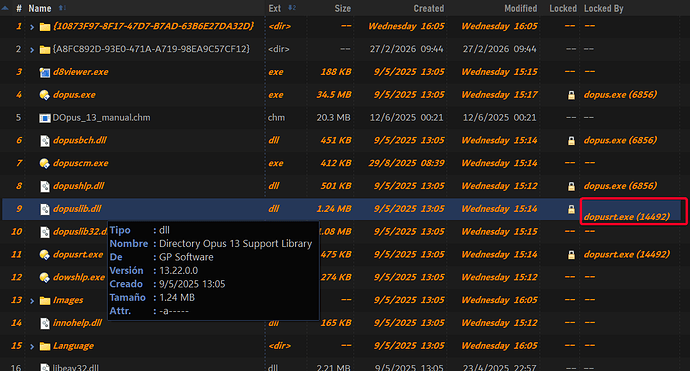Screen dimensions: 690x371
Task: Click the chm extension cell
Action: 276,118
